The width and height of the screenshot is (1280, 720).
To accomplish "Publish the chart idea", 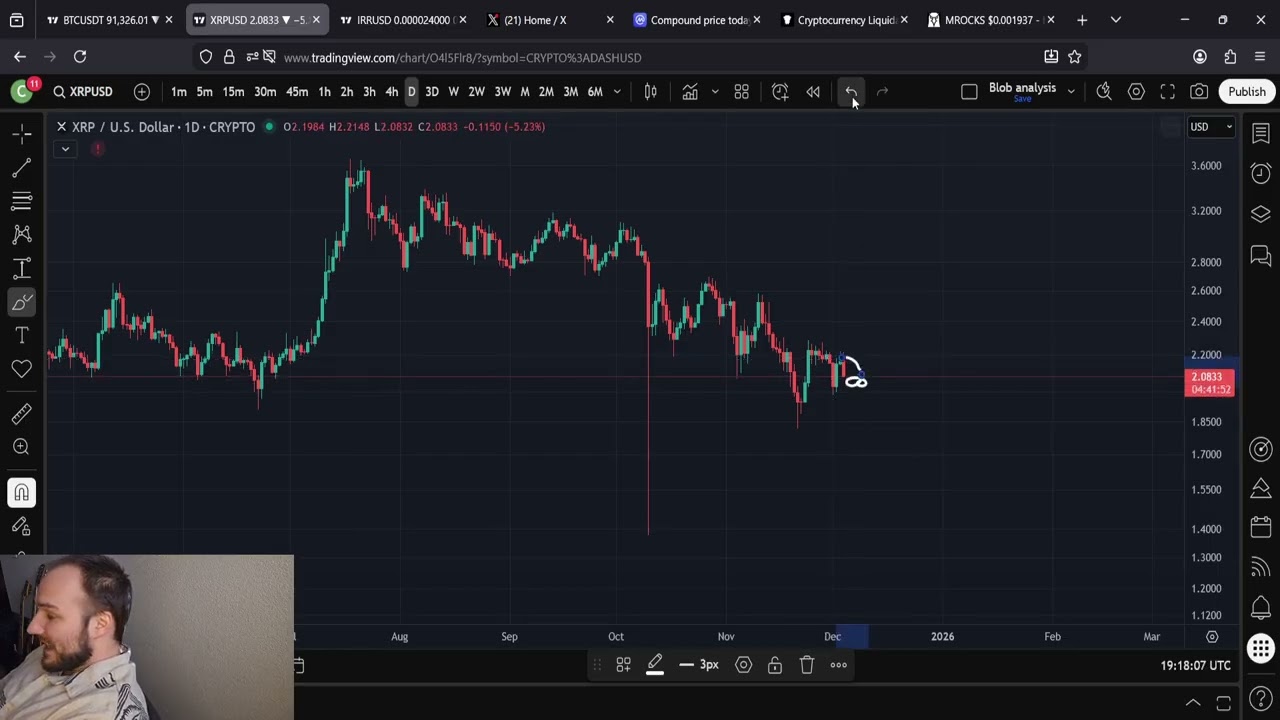I will pyautogui.click(x=1246, y=92).
